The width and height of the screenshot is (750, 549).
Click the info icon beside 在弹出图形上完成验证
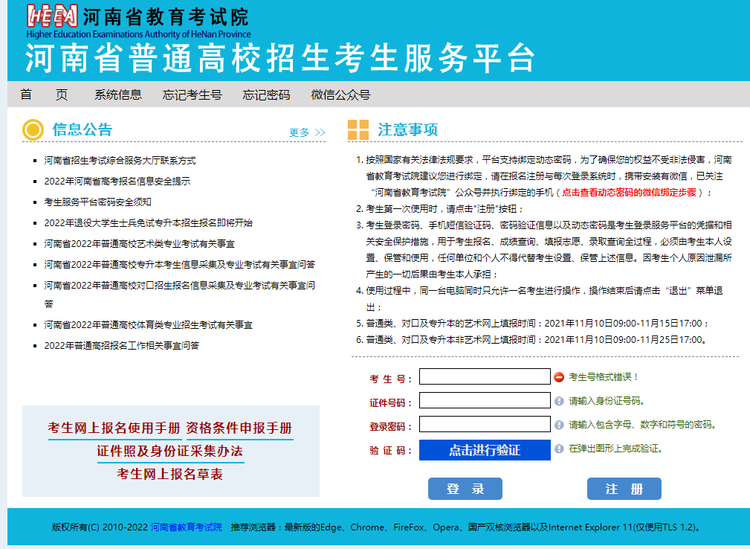(559, 449)
